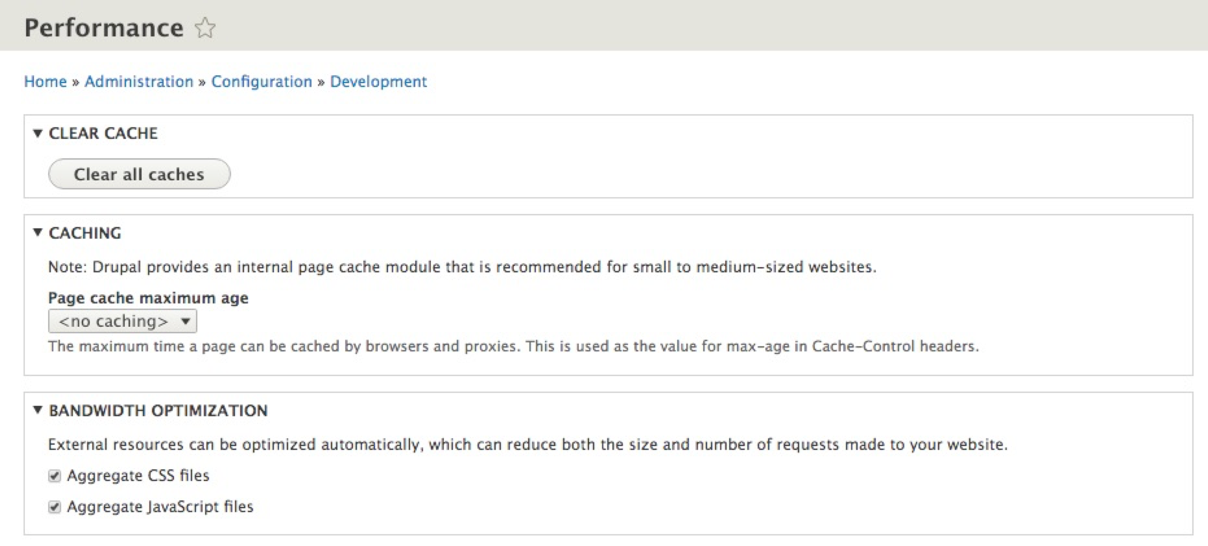Click the star shortcut icon beside Performance
The height and width of the screenshot is (546, 1208).
[x=203, y=29]
